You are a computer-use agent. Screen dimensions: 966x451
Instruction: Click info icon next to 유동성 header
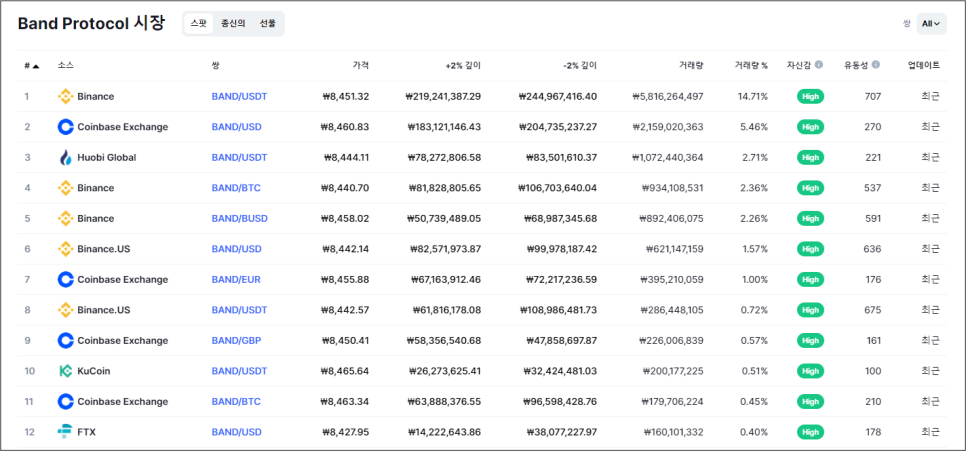click(876, 65)
